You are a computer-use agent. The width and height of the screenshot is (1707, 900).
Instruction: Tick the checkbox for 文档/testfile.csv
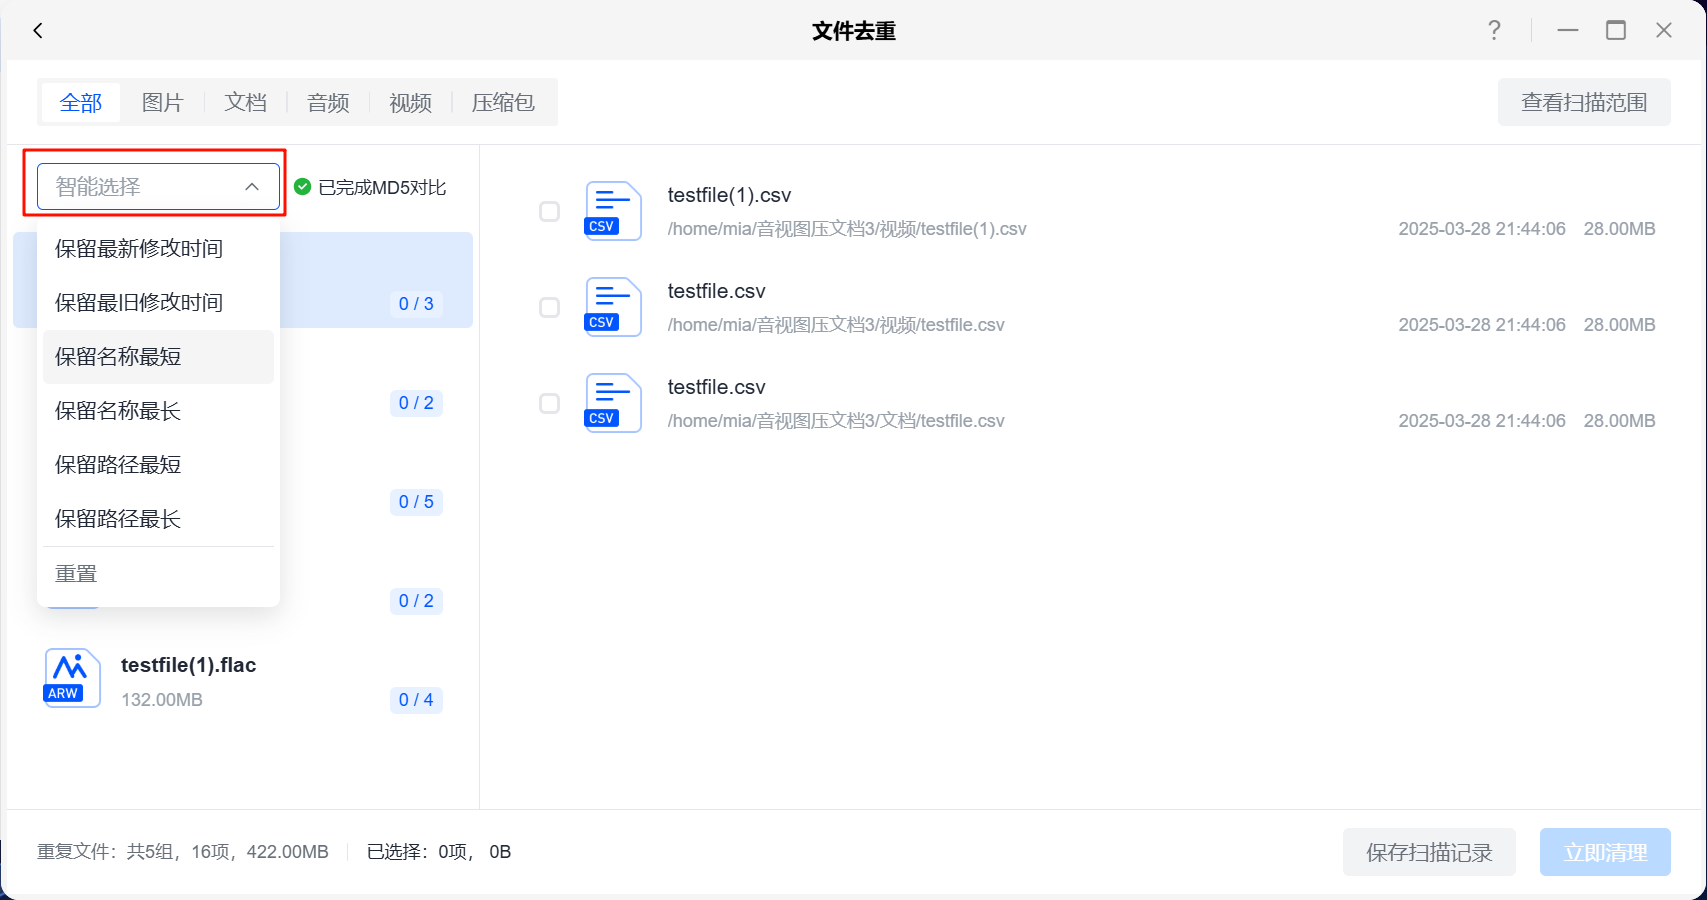pos(549,403)
